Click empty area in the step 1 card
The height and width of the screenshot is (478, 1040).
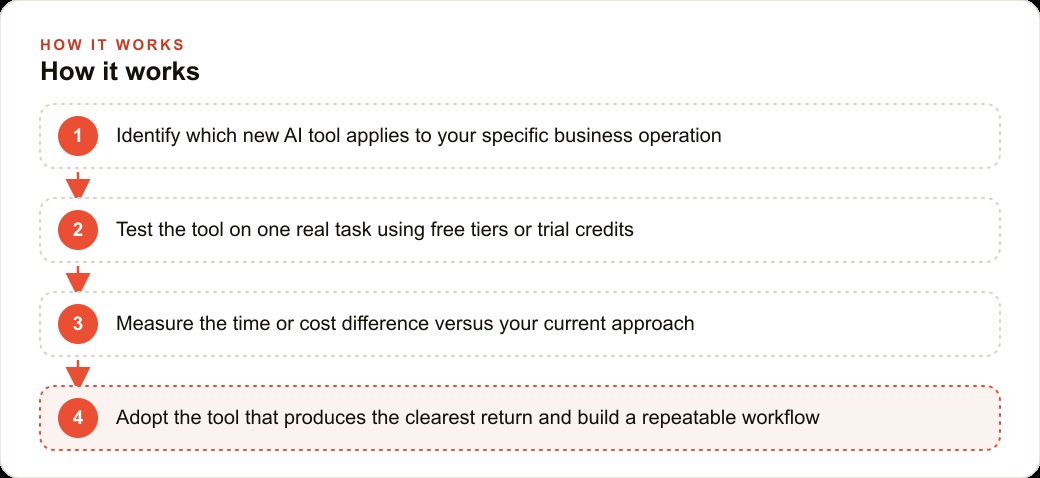point(862,136)
